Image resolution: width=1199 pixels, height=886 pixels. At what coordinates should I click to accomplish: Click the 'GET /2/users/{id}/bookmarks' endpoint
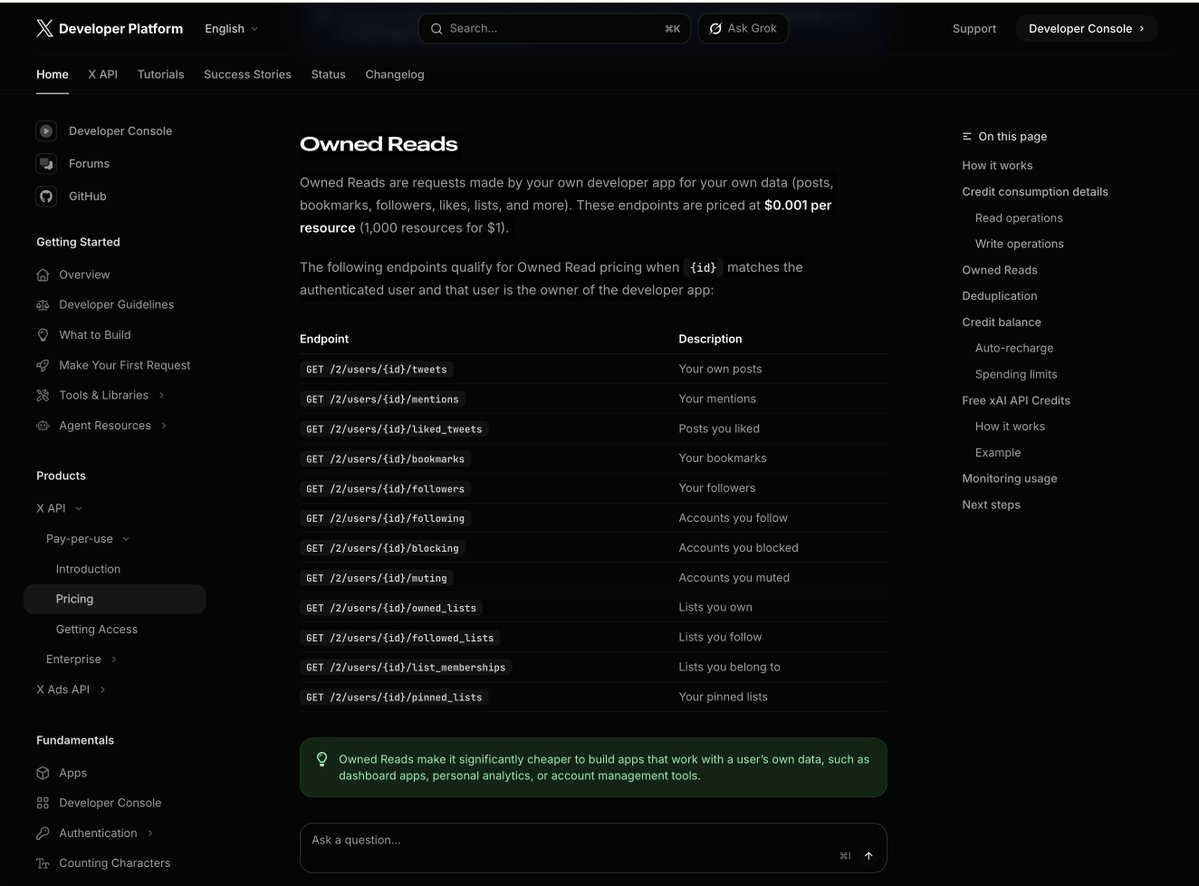tap(385, 459)
